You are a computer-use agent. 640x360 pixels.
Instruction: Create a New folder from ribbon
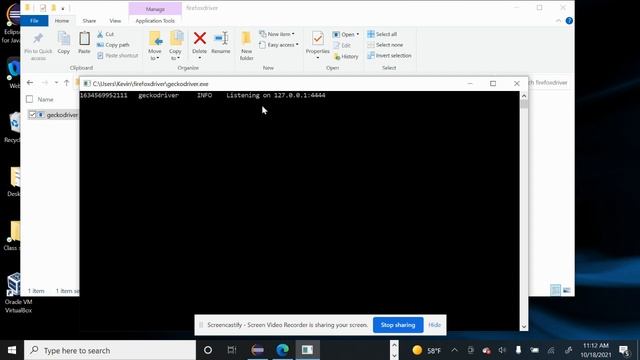(247, 46)
